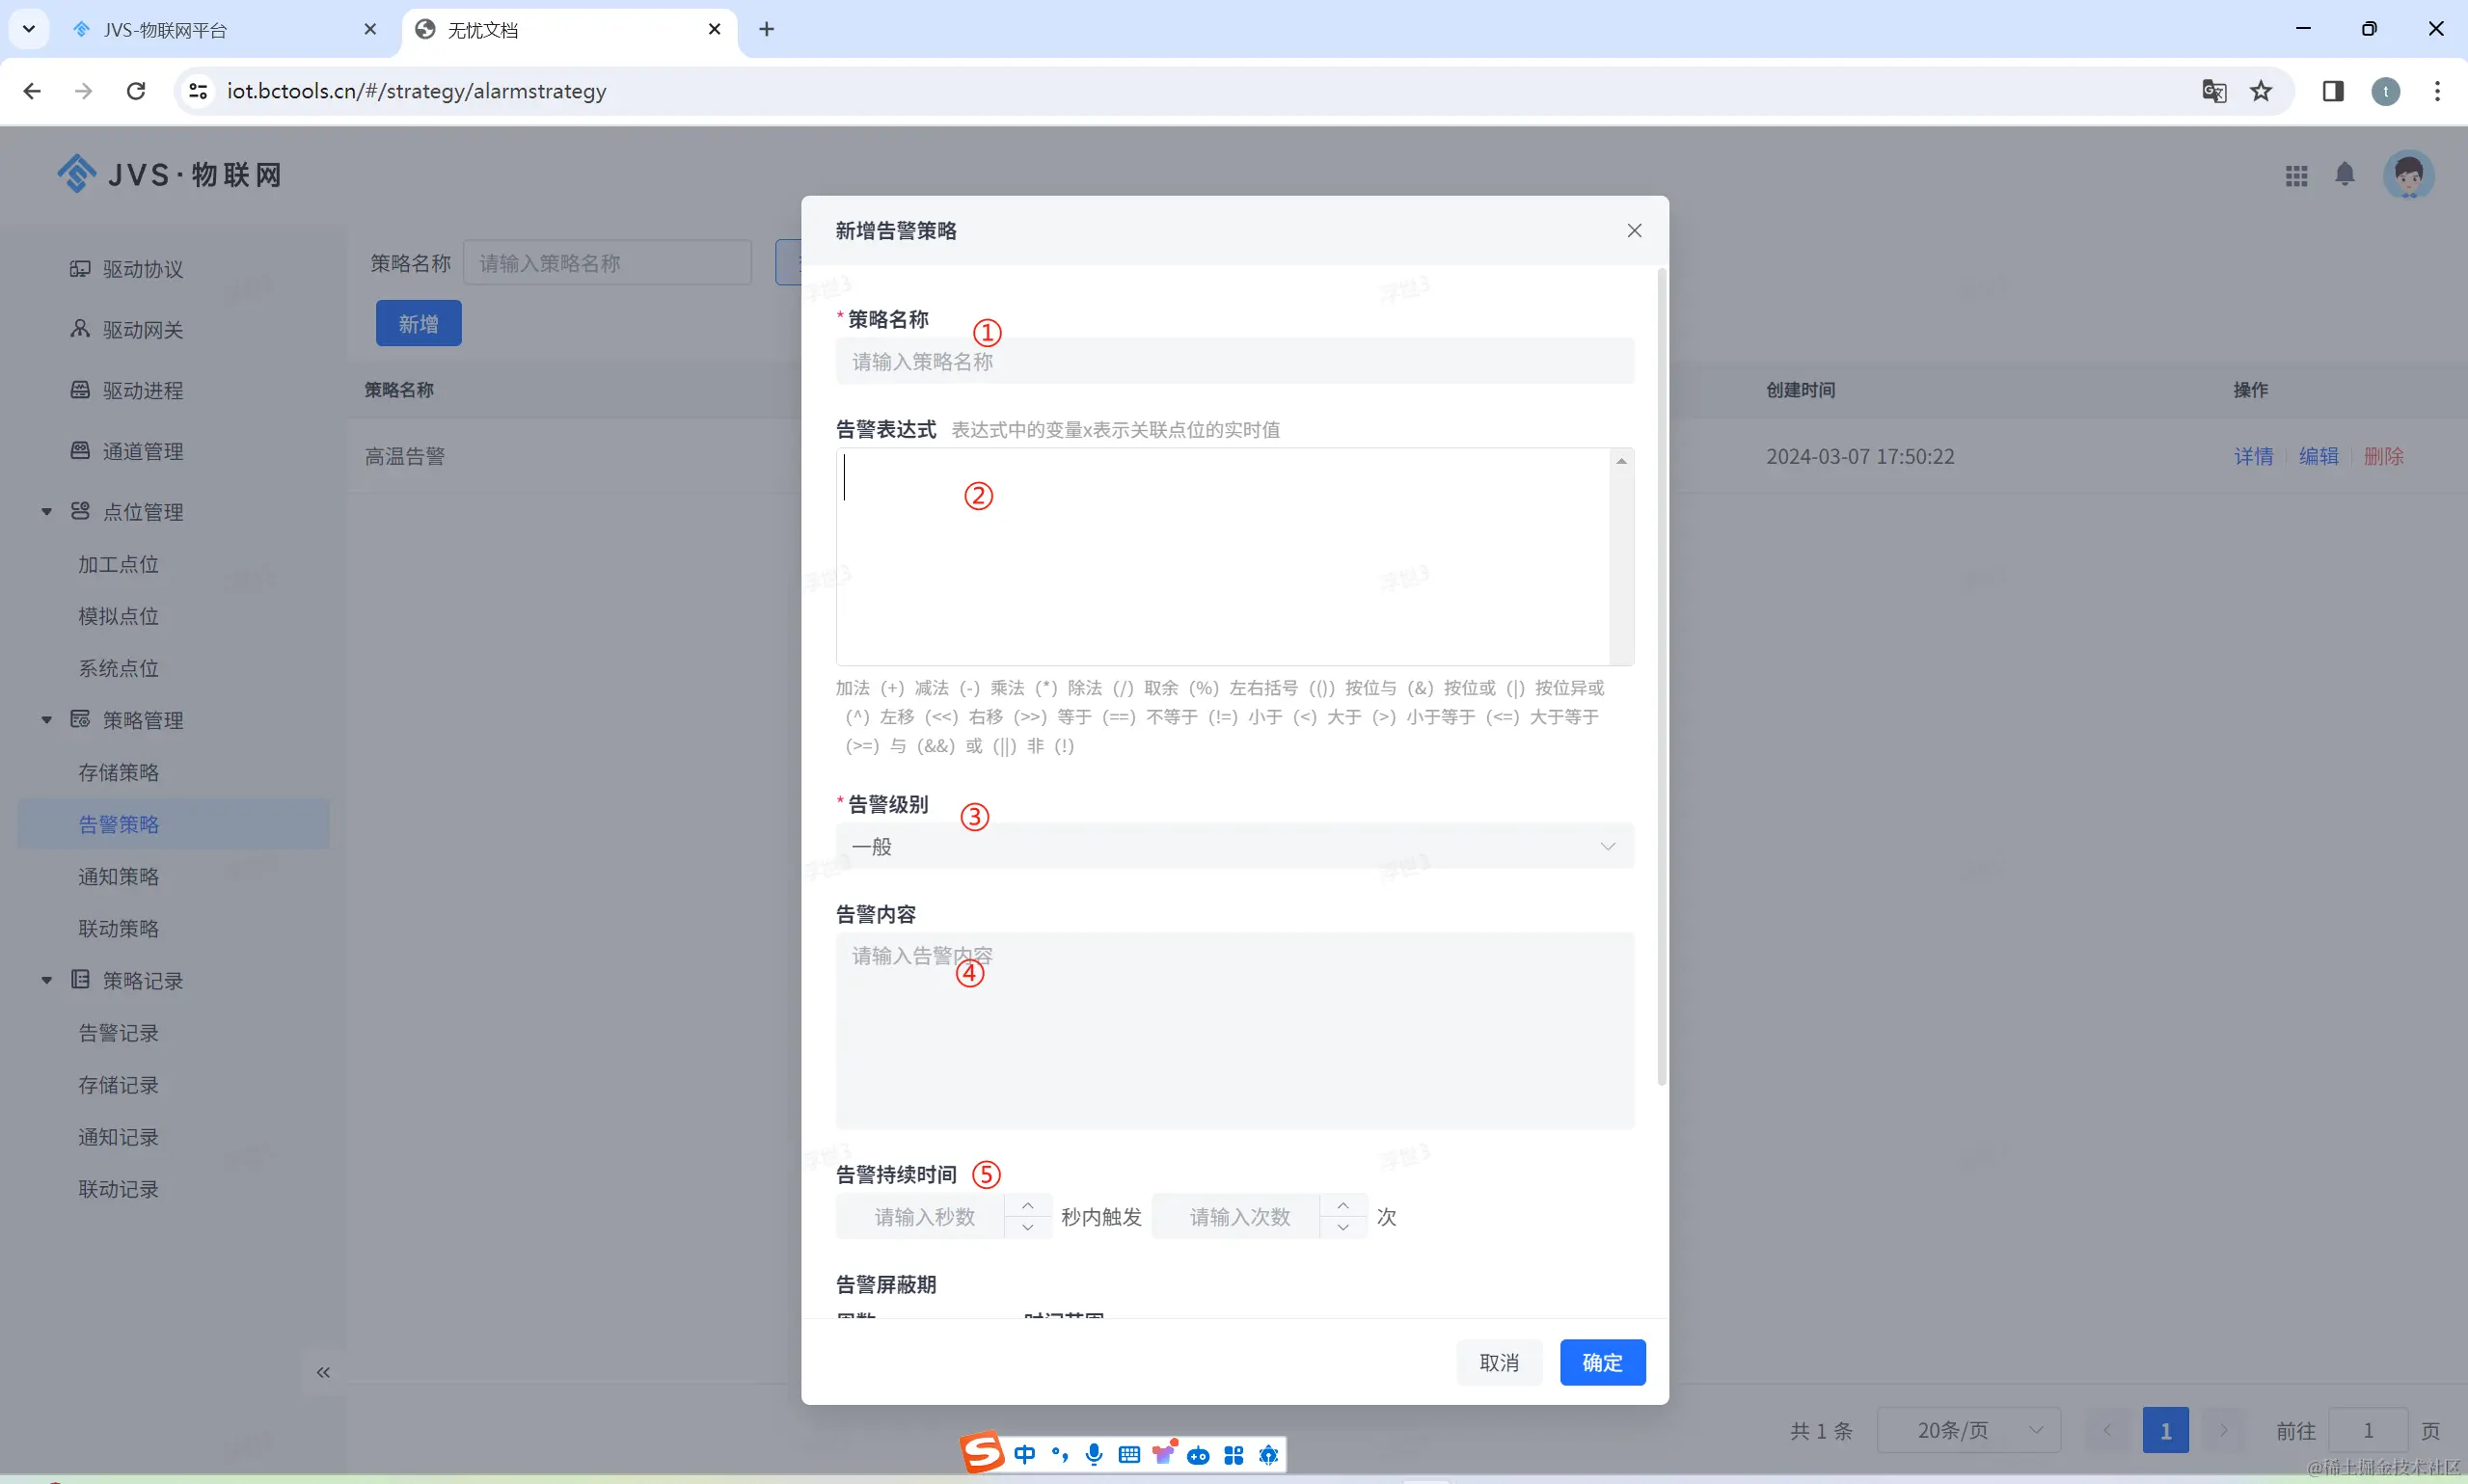
Task: Click 取消 to cancel the dialog
Action: point(1498,1362)
